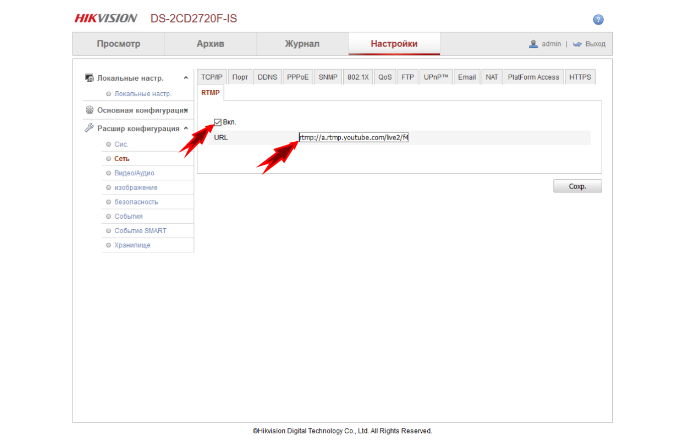Screen dimensions: 686x442
Task: Click the Локальные настр. monitor icon
Action: tap(89, 78)
